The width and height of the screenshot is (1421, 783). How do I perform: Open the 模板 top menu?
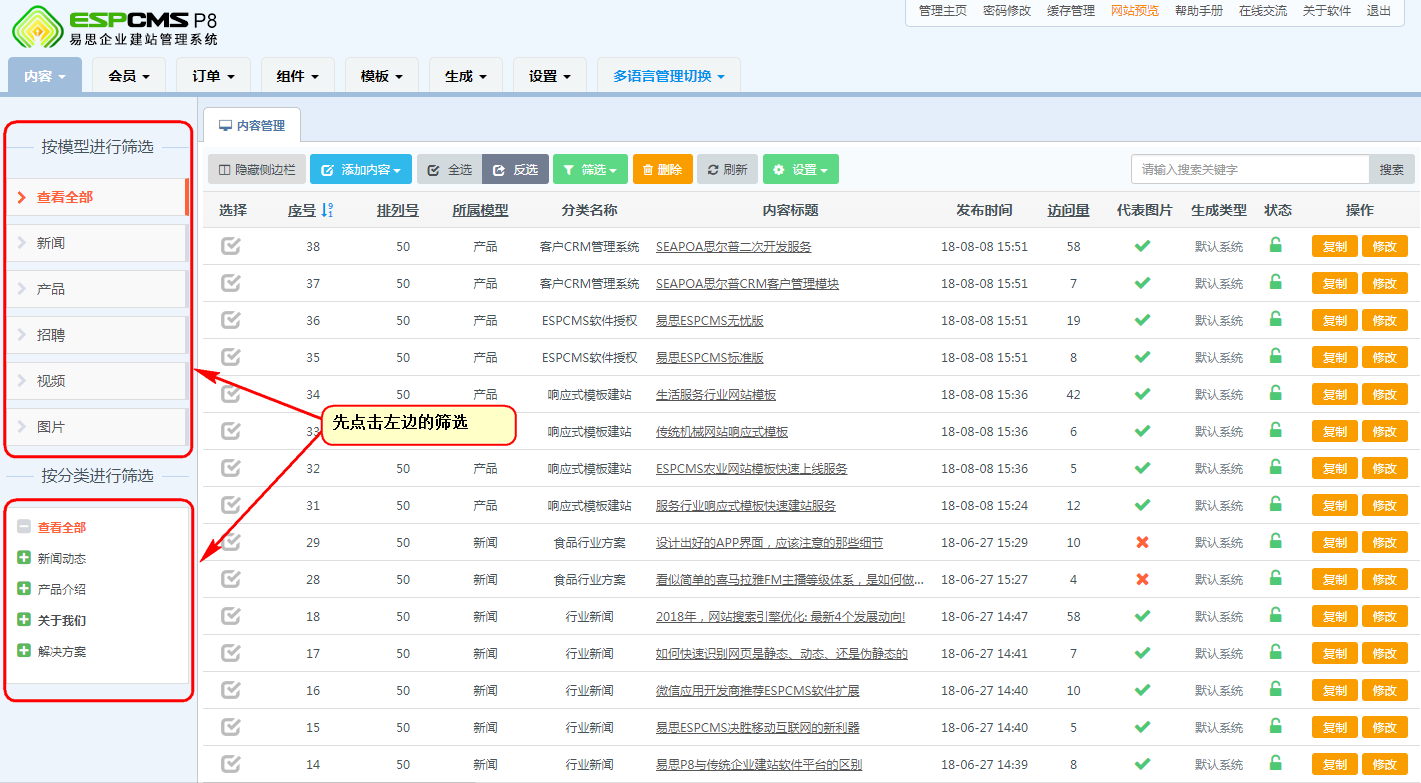[x=381, y=76]
